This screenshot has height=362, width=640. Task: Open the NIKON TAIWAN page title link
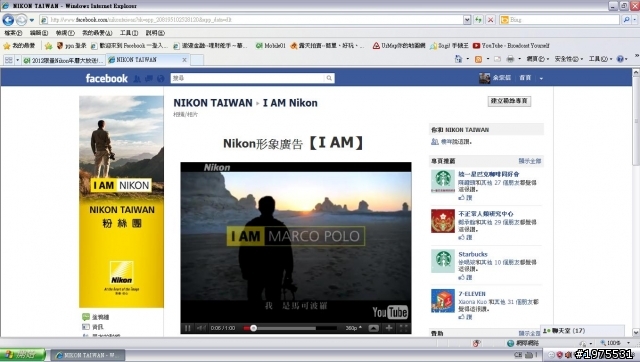213,103
